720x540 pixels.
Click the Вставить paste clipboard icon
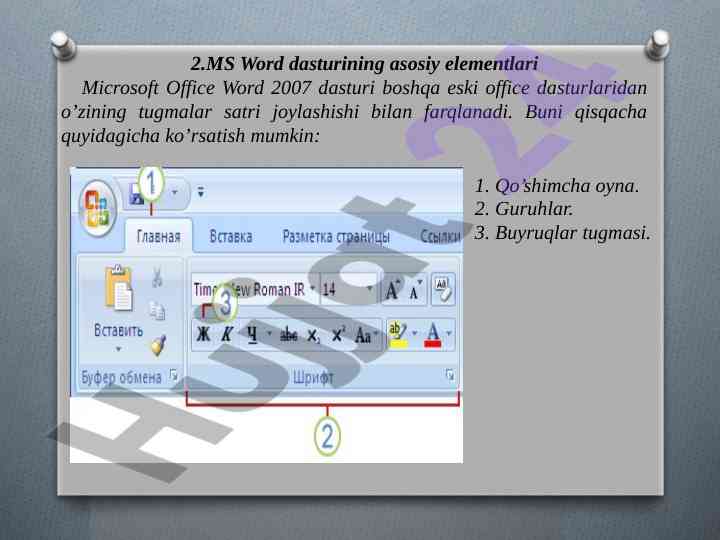click(118, 288)
